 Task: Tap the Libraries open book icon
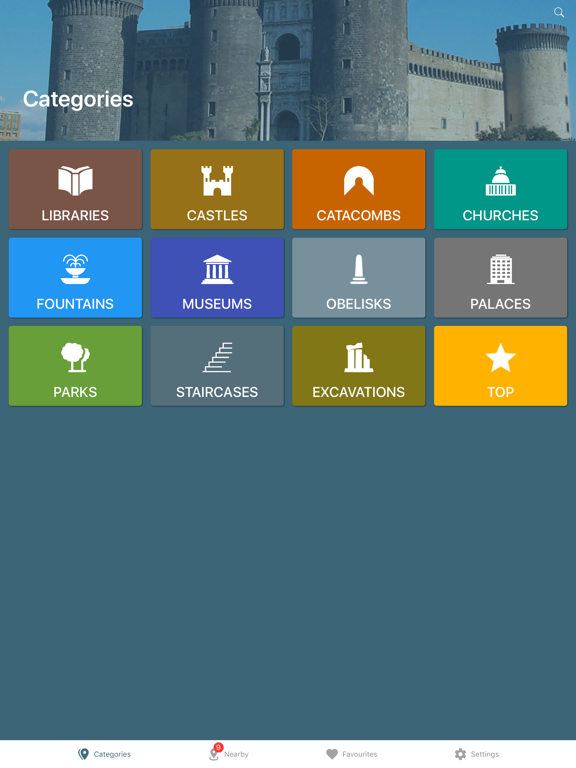[x=75, y=181]
